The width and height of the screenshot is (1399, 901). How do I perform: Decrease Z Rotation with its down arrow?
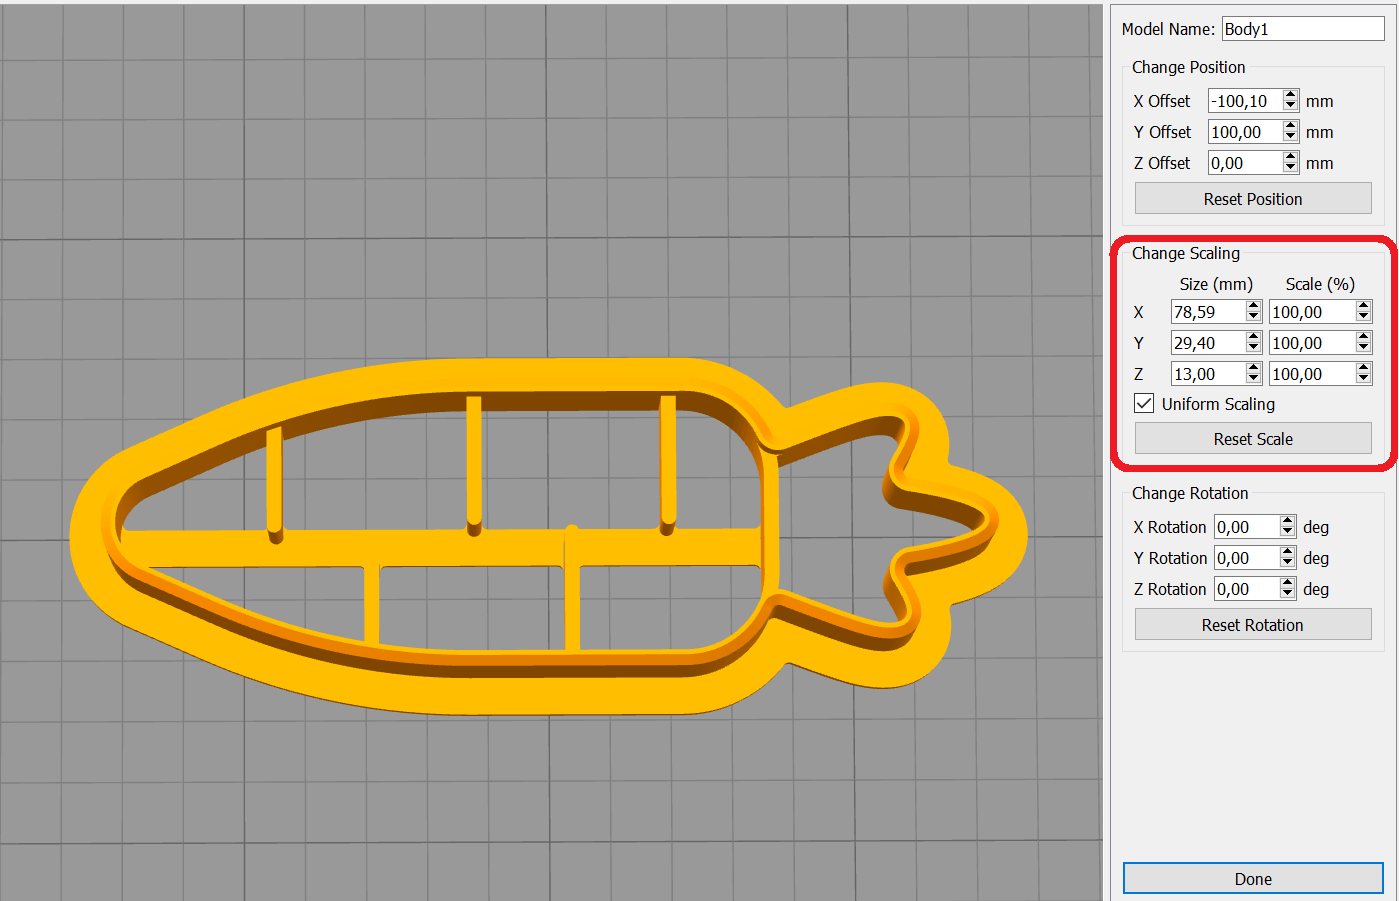click(x=1288, y=595)
